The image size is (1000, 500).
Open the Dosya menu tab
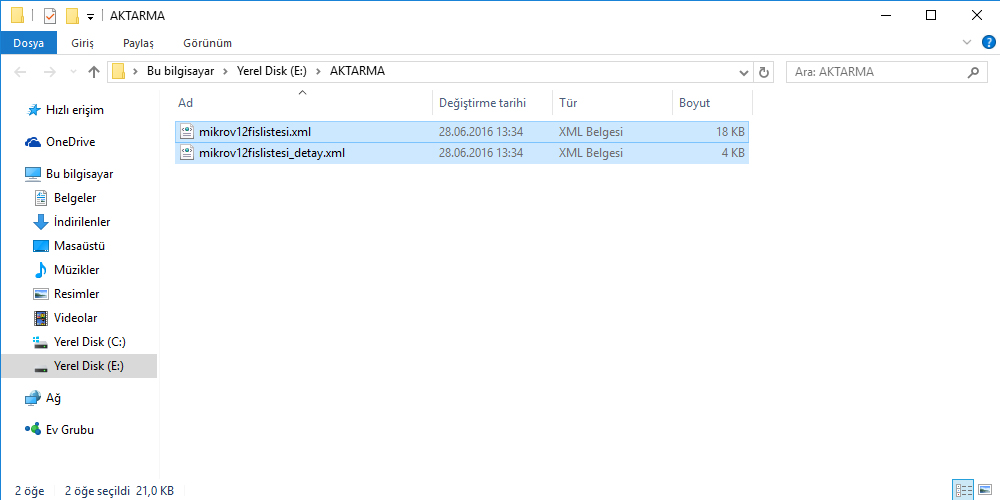pos(29,43)
